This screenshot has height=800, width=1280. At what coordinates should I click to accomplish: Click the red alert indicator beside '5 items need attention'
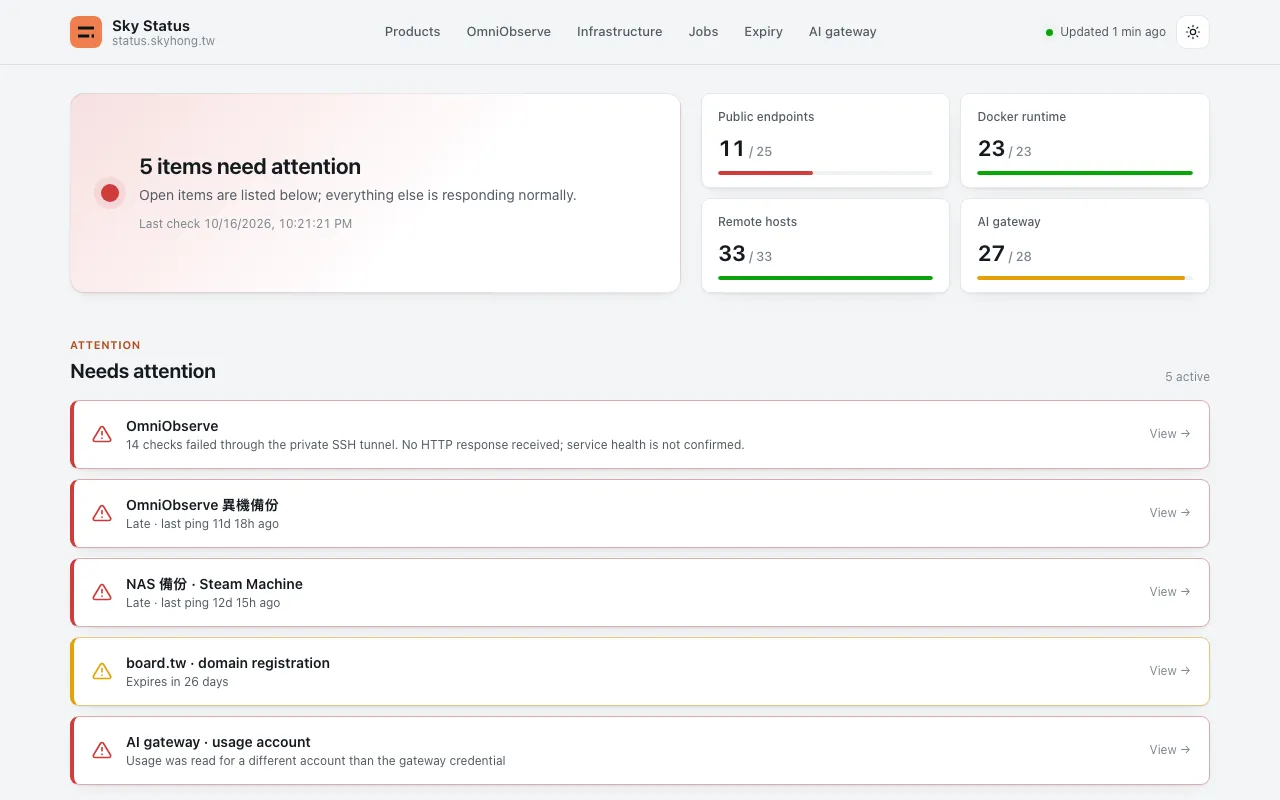click(110, 193)
